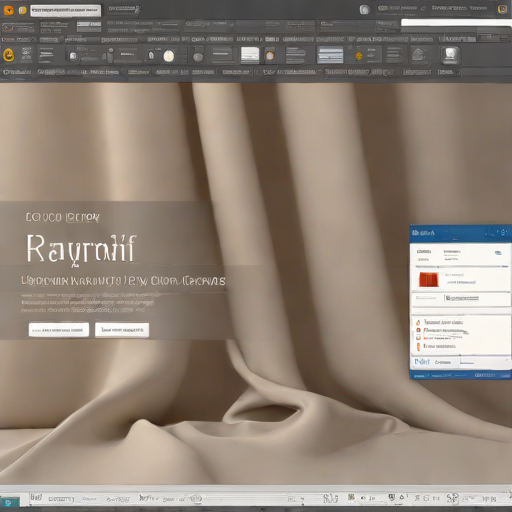Click the gray rounded button in top title bar

click(x=365, y=10)
